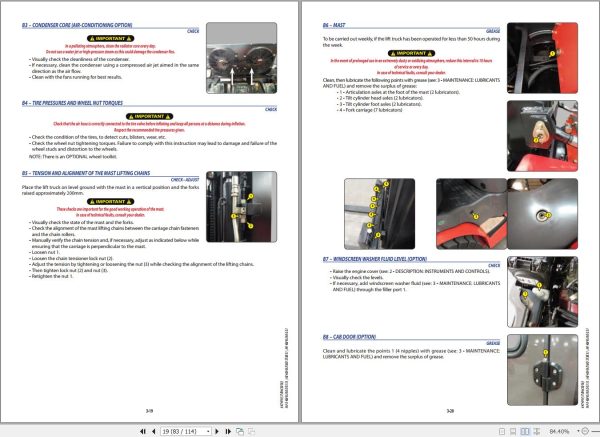
Task: Click the 'Visually check the levels.' line
Action: coord(356,277)
